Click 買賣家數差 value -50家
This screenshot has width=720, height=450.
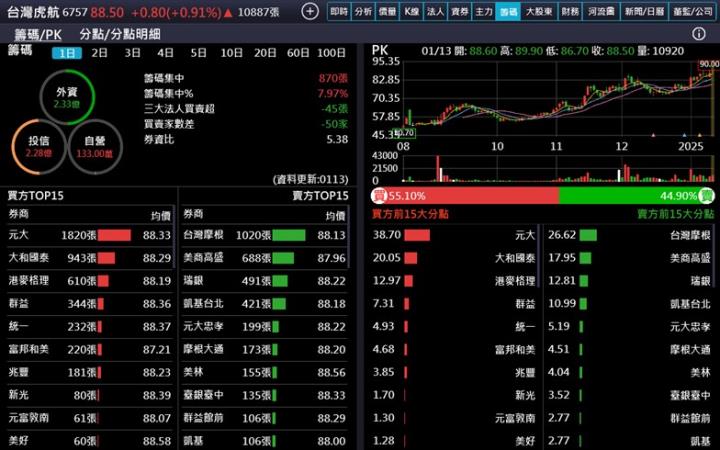(335, 124)
